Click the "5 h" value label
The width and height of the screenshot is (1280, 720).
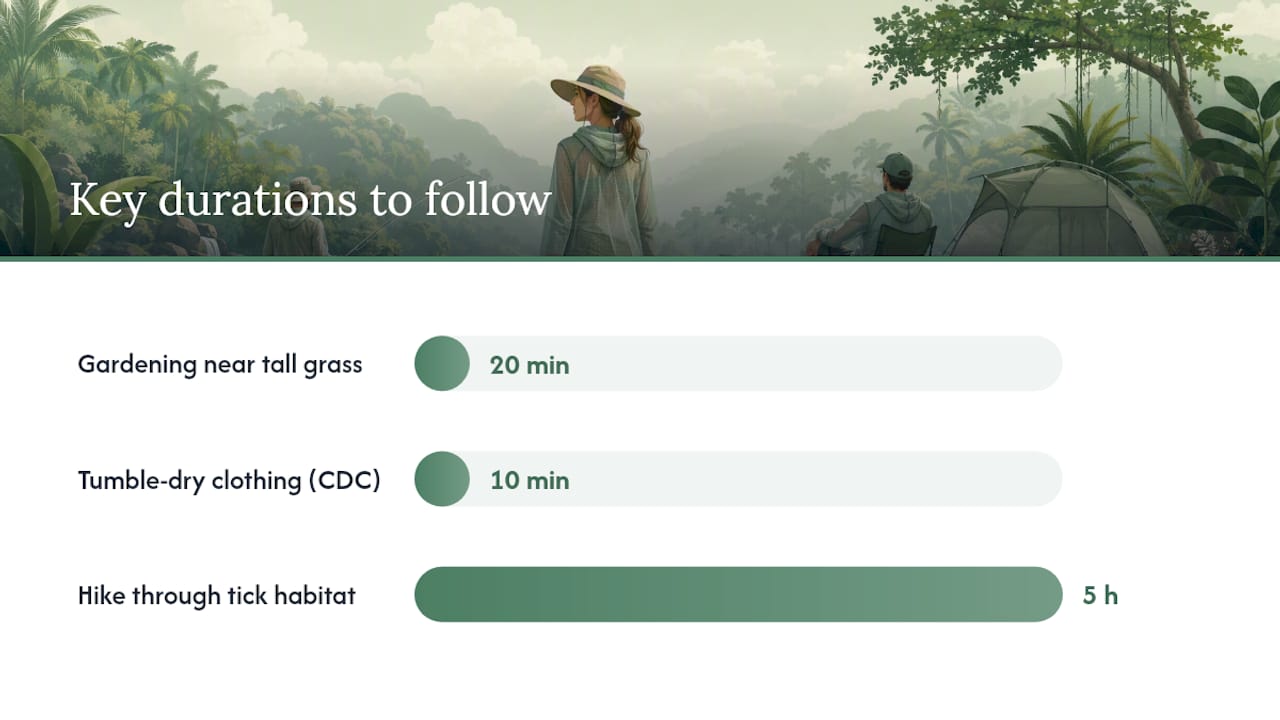1100,596
